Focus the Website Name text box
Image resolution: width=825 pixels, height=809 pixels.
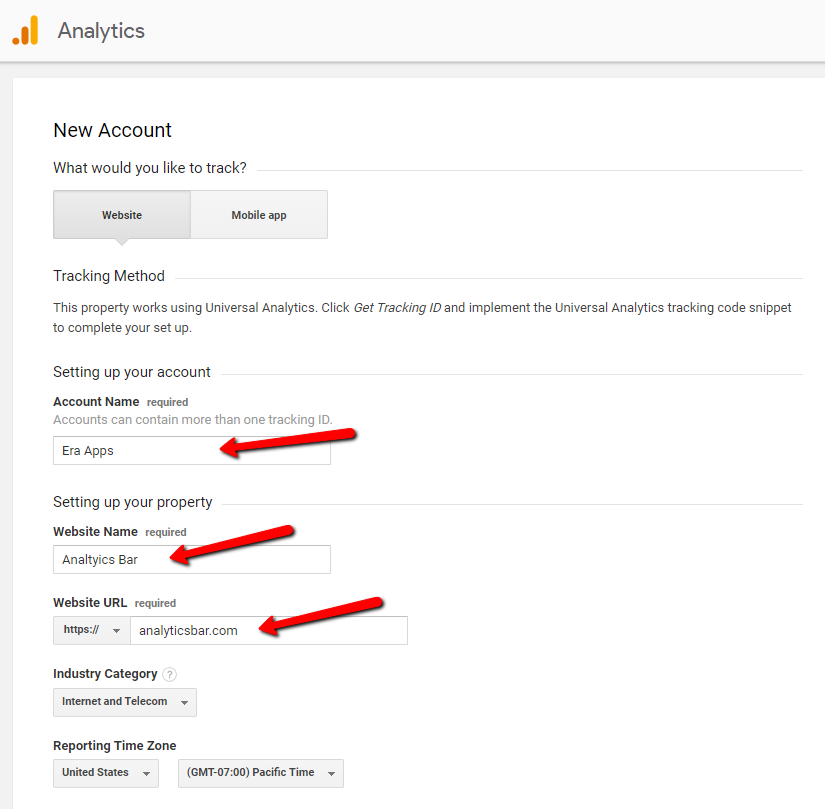[192, 559]
